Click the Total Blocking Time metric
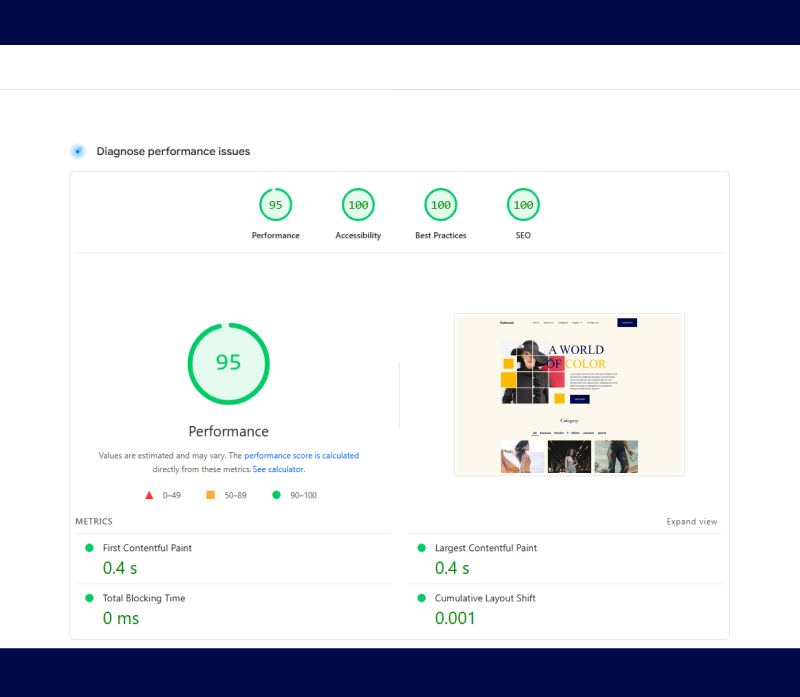Screen dimensions: 800x697 pos(144,598)
